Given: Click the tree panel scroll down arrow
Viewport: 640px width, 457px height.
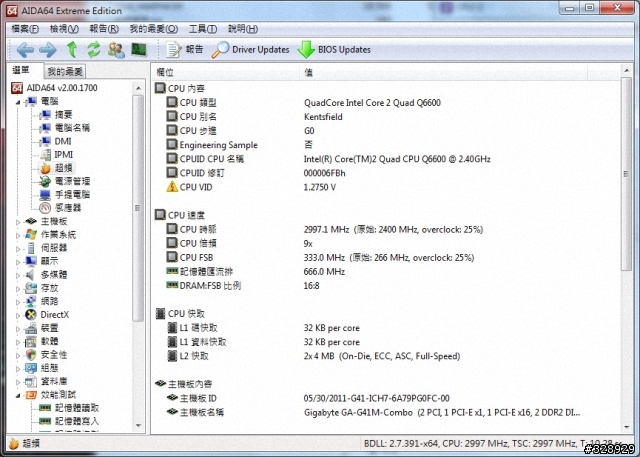Looking at the screenshot, I should pyautogui.click(x=138, y=426).
